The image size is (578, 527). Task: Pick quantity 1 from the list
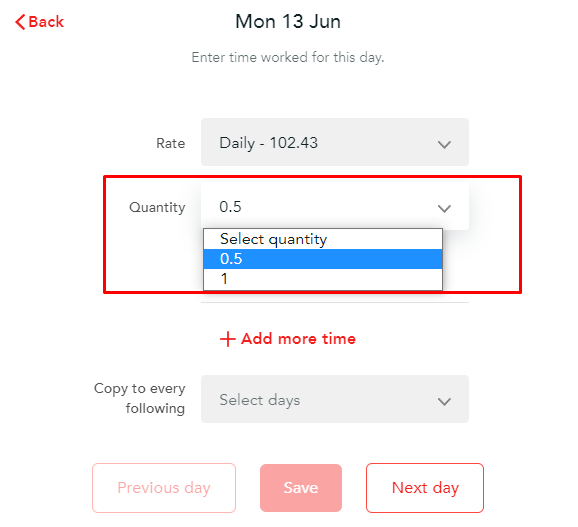point(323,279)
